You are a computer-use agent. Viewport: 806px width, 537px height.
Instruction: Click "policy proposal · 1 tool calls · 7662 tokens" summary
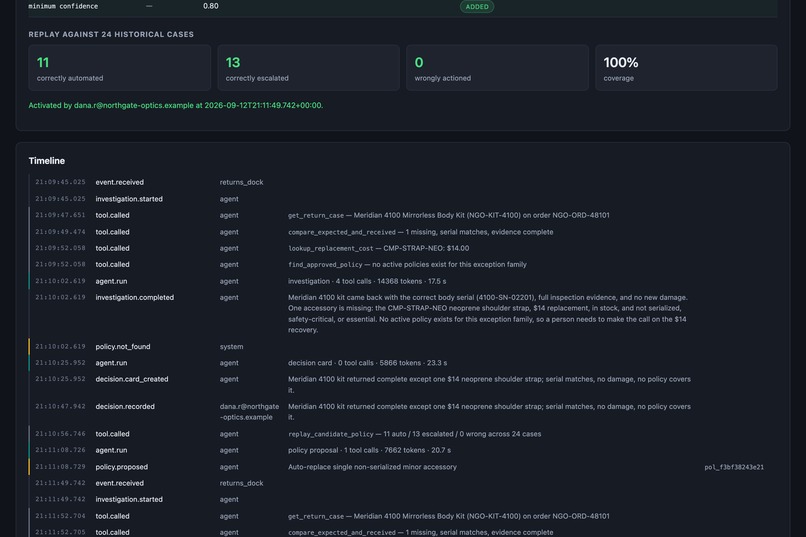369,450
